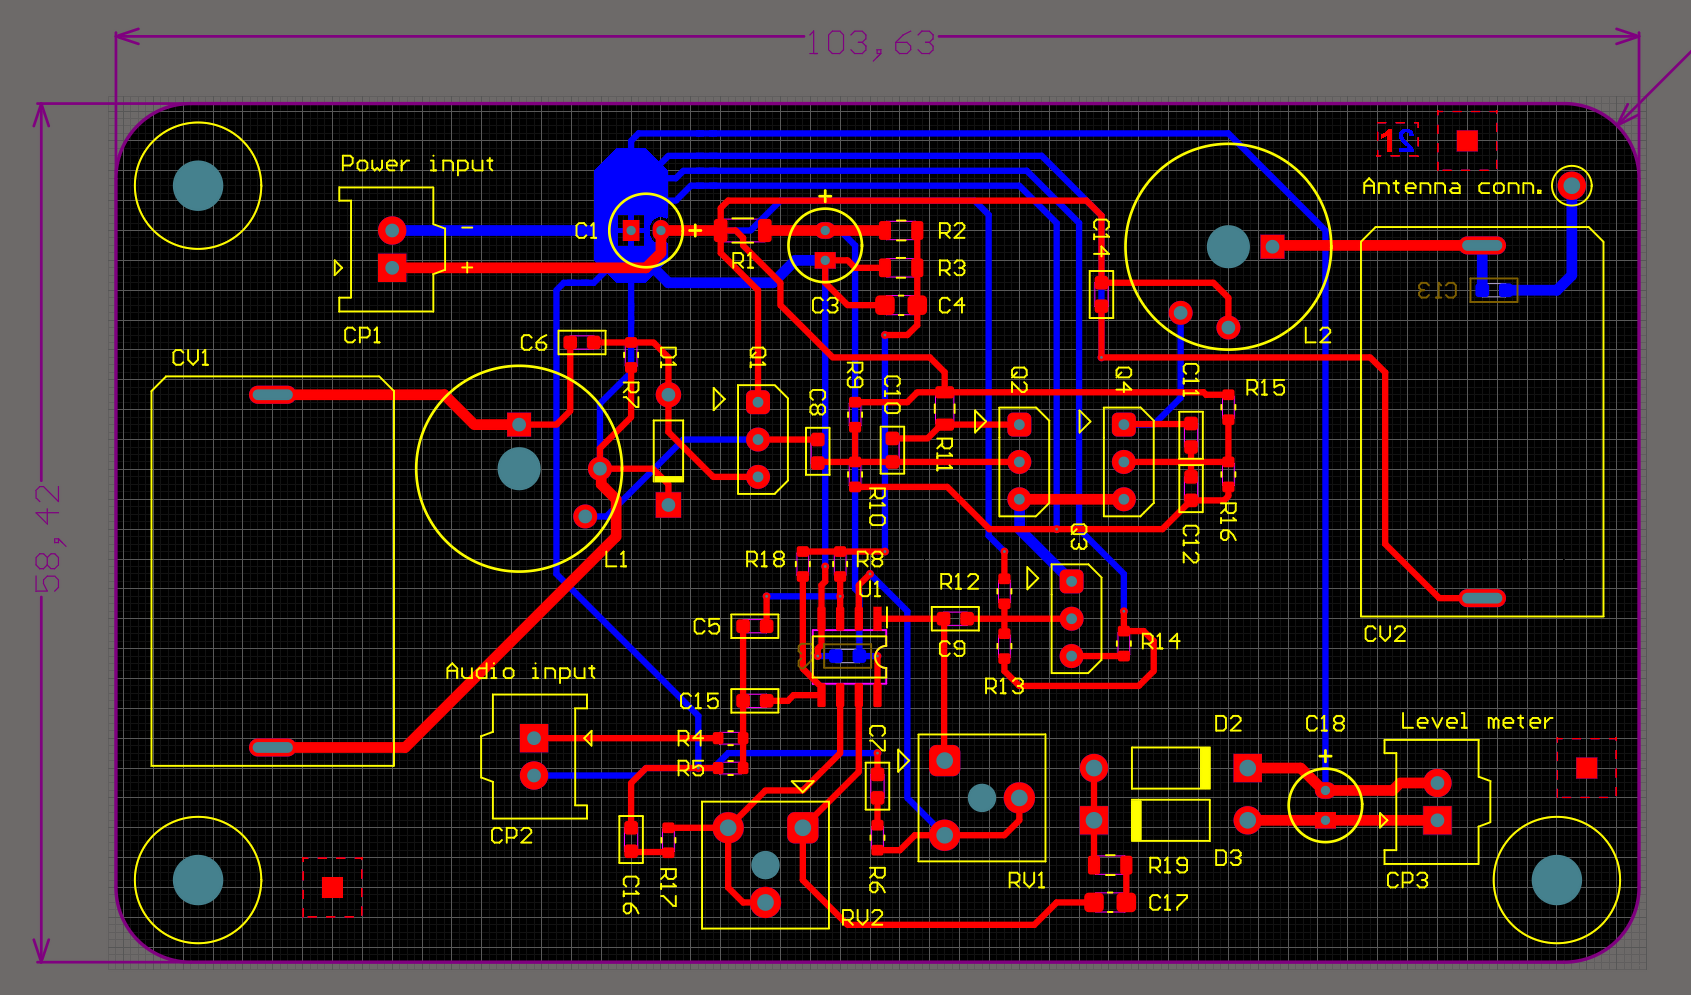Select the R12 designator text

[959, 582]
